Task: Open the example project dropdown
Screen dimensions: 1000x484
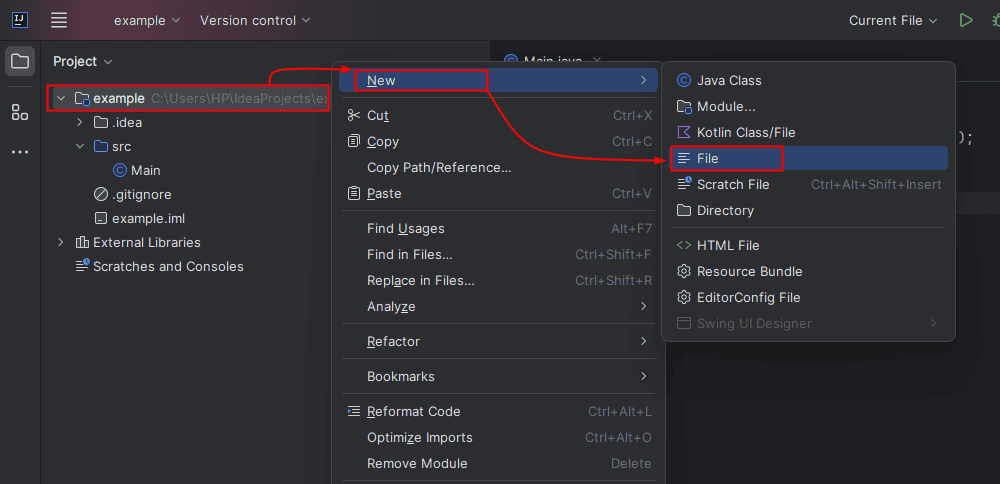Action: (x=146, y=20)
